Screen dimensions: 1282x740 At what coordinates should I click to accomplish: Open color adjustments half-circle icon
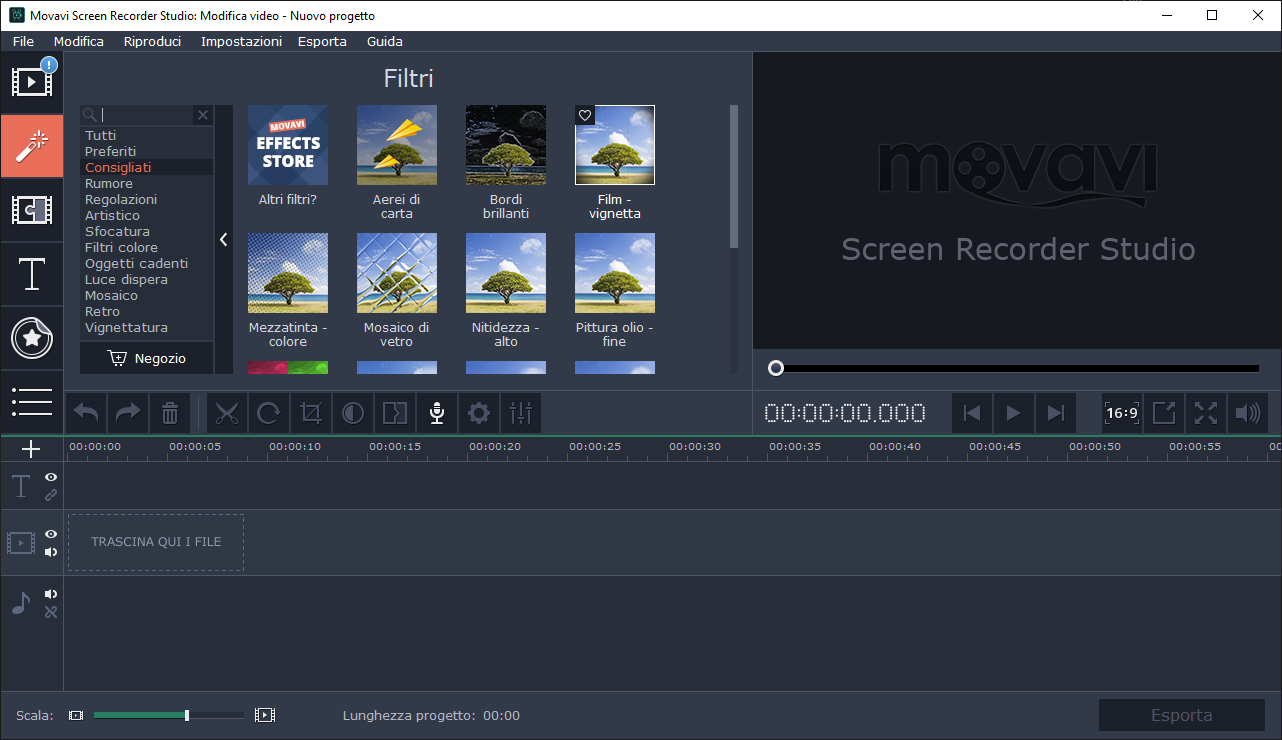tap(353, 413)
